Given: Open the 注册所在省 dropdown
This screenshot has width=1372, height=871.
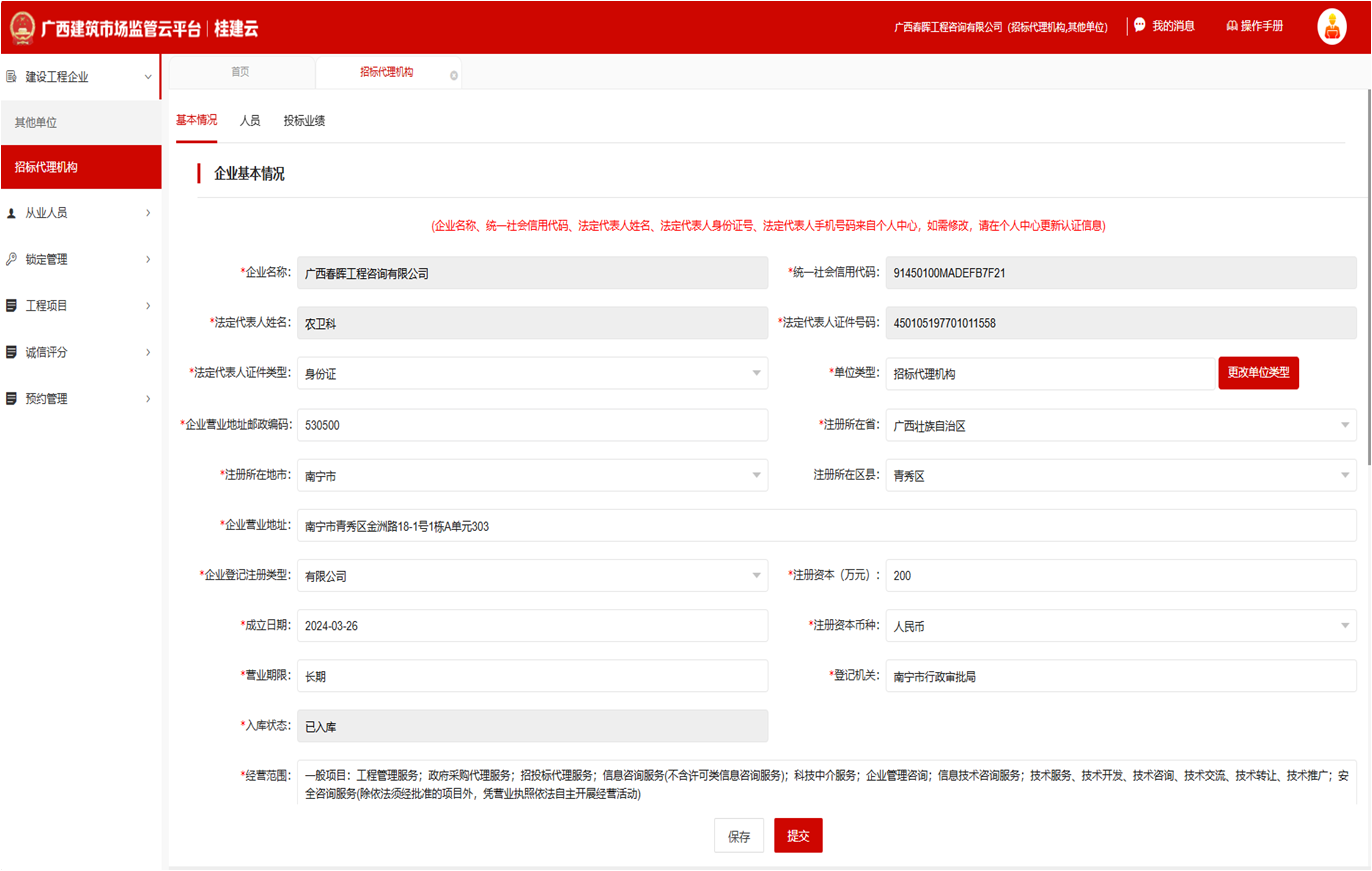Looking at the screenshot, I should [1345, 425].
